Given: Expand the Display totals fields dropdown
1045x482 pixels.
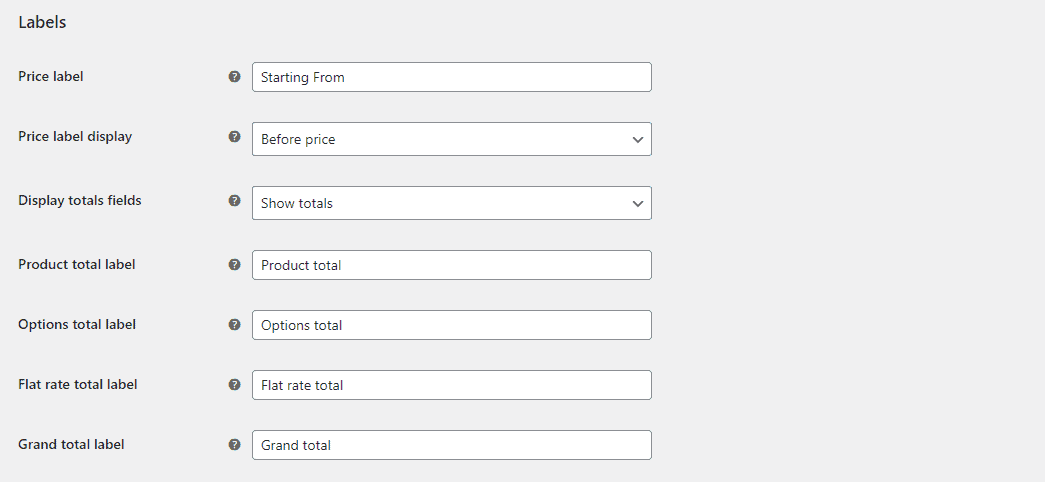Looking at the screenshot, I should pyautogui.click(x=452, y=203).
